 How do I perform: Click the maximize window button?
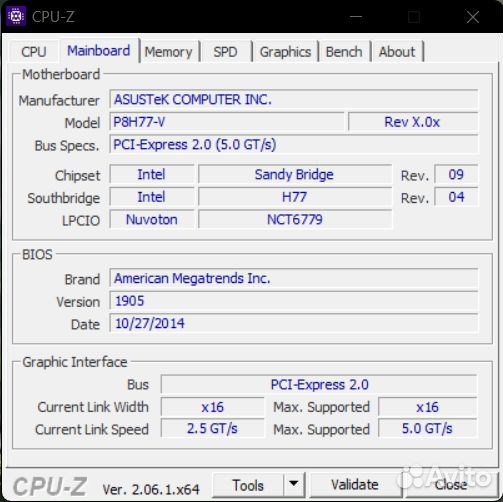(414, 16)
